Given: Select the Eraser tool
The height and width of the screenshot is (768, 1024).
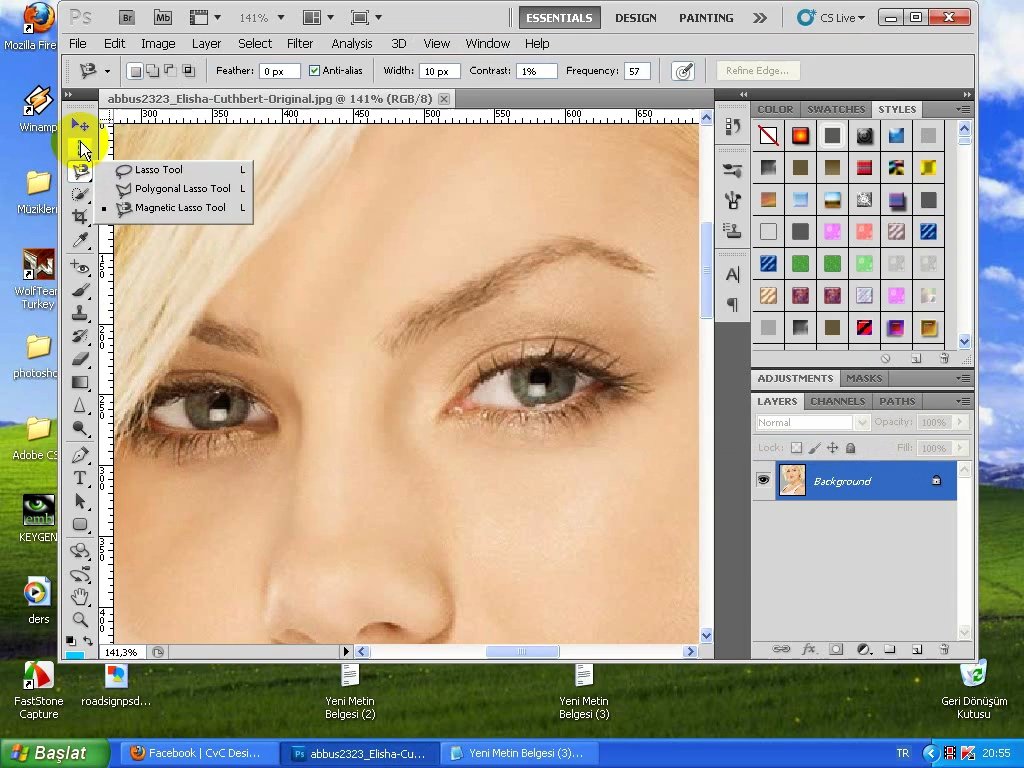Looking at the screenshot, I should (x=80, y=359).
